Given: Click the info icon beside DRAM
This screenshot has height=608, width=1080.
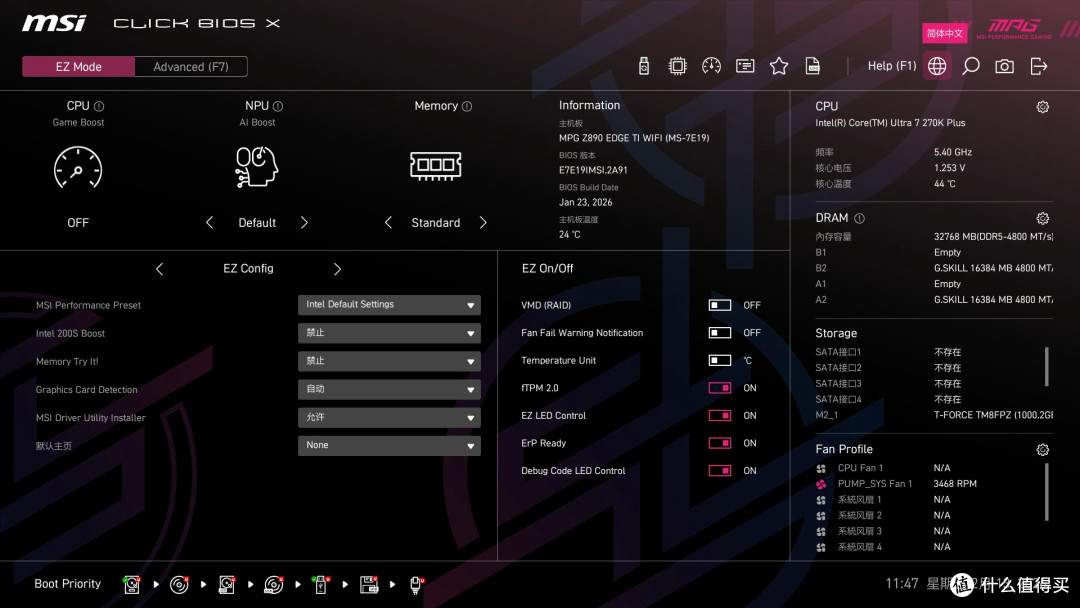Looking at the screenshot, I should [x=860, y=218].
